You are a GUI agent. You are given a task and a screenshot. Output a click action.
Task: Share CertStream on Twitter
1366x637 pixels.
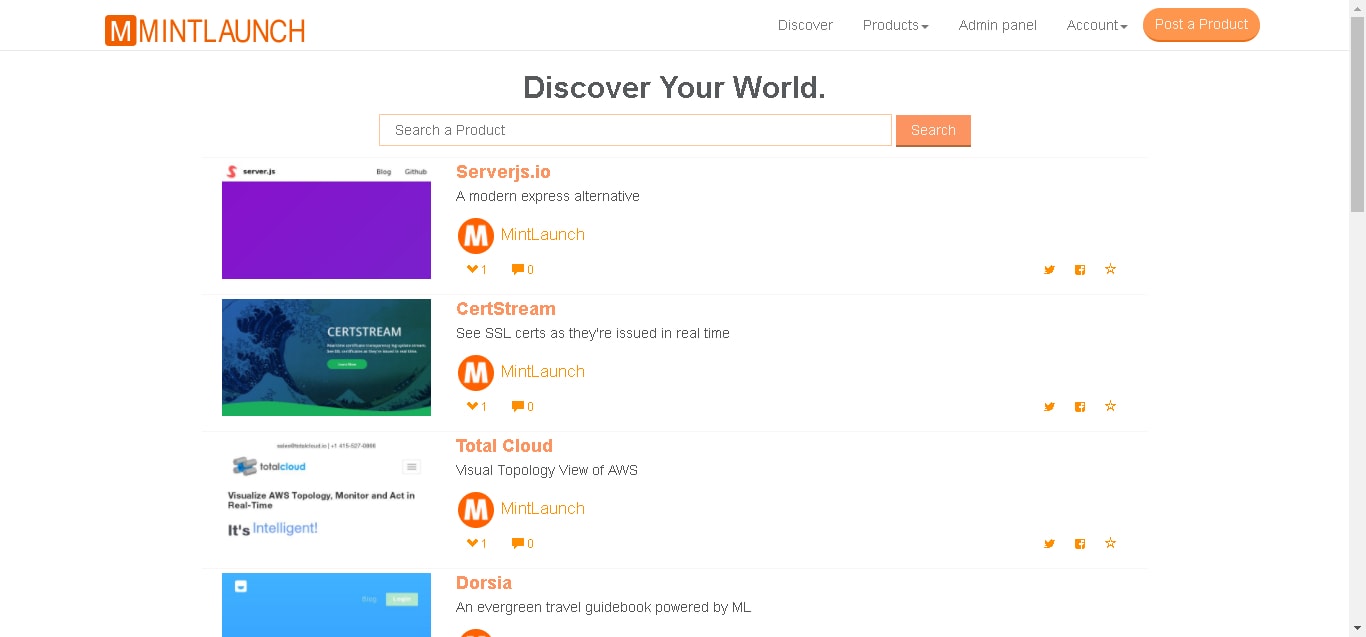click(x=1049, y=406)
